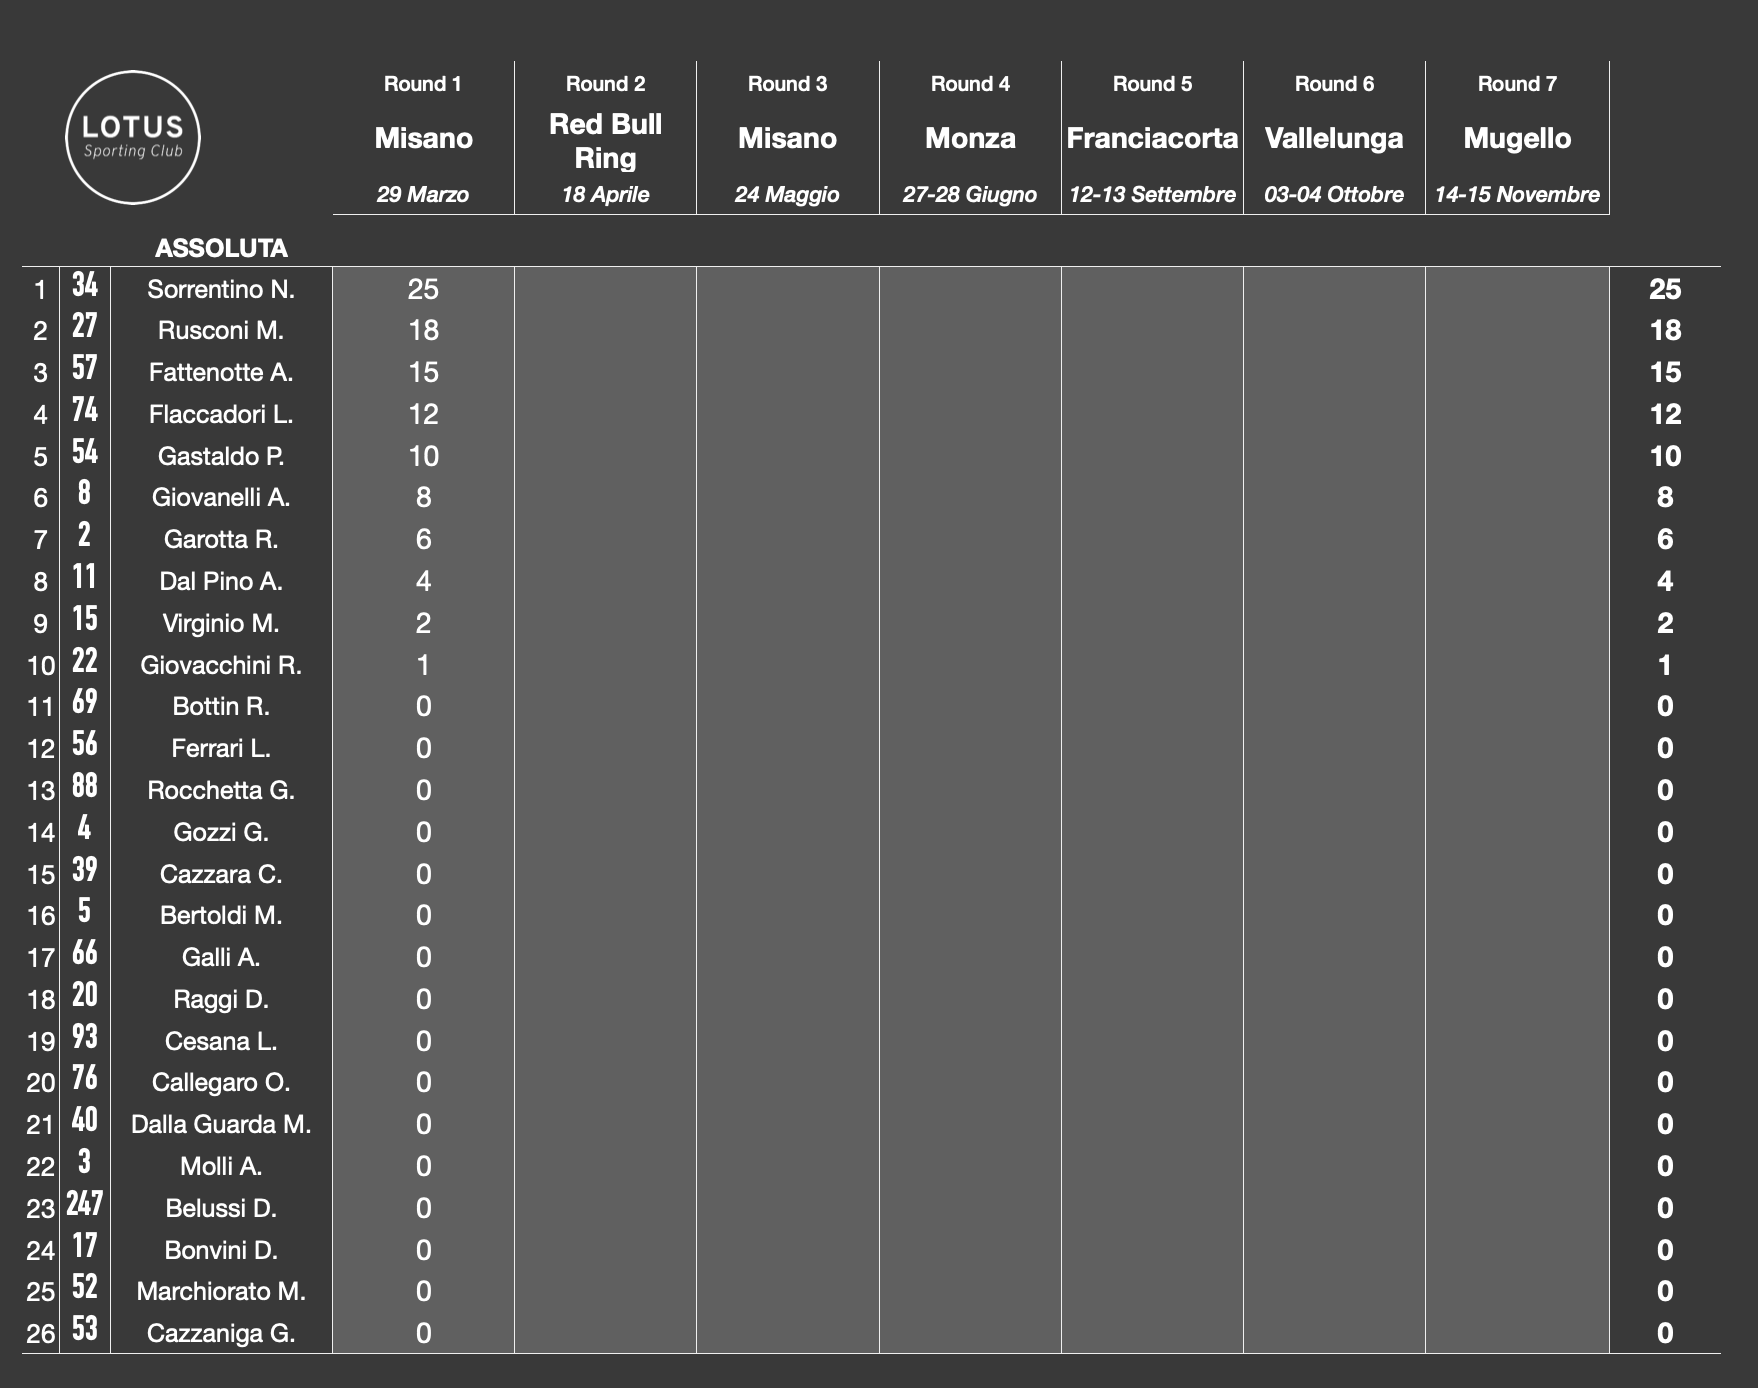Click the 24 Maggio date under Misano

[787, 194]
